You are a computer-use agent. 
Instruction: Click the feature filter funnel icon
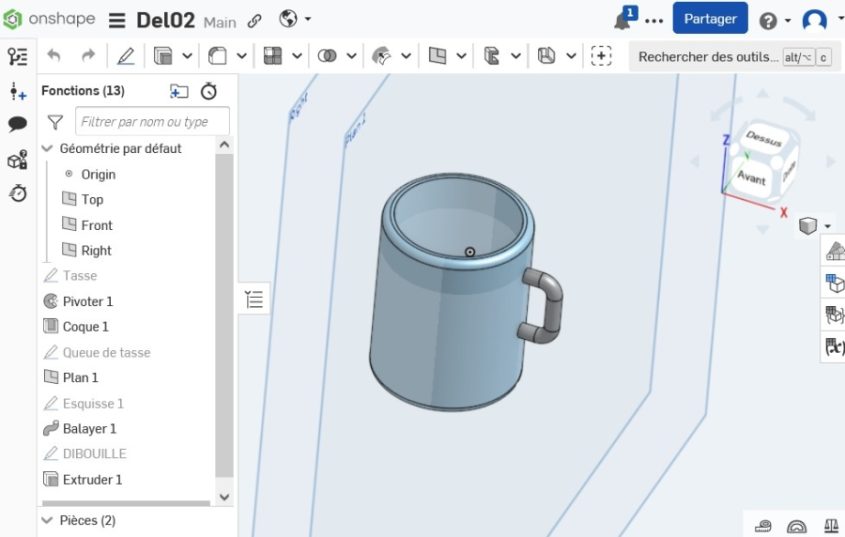point(55,122)
